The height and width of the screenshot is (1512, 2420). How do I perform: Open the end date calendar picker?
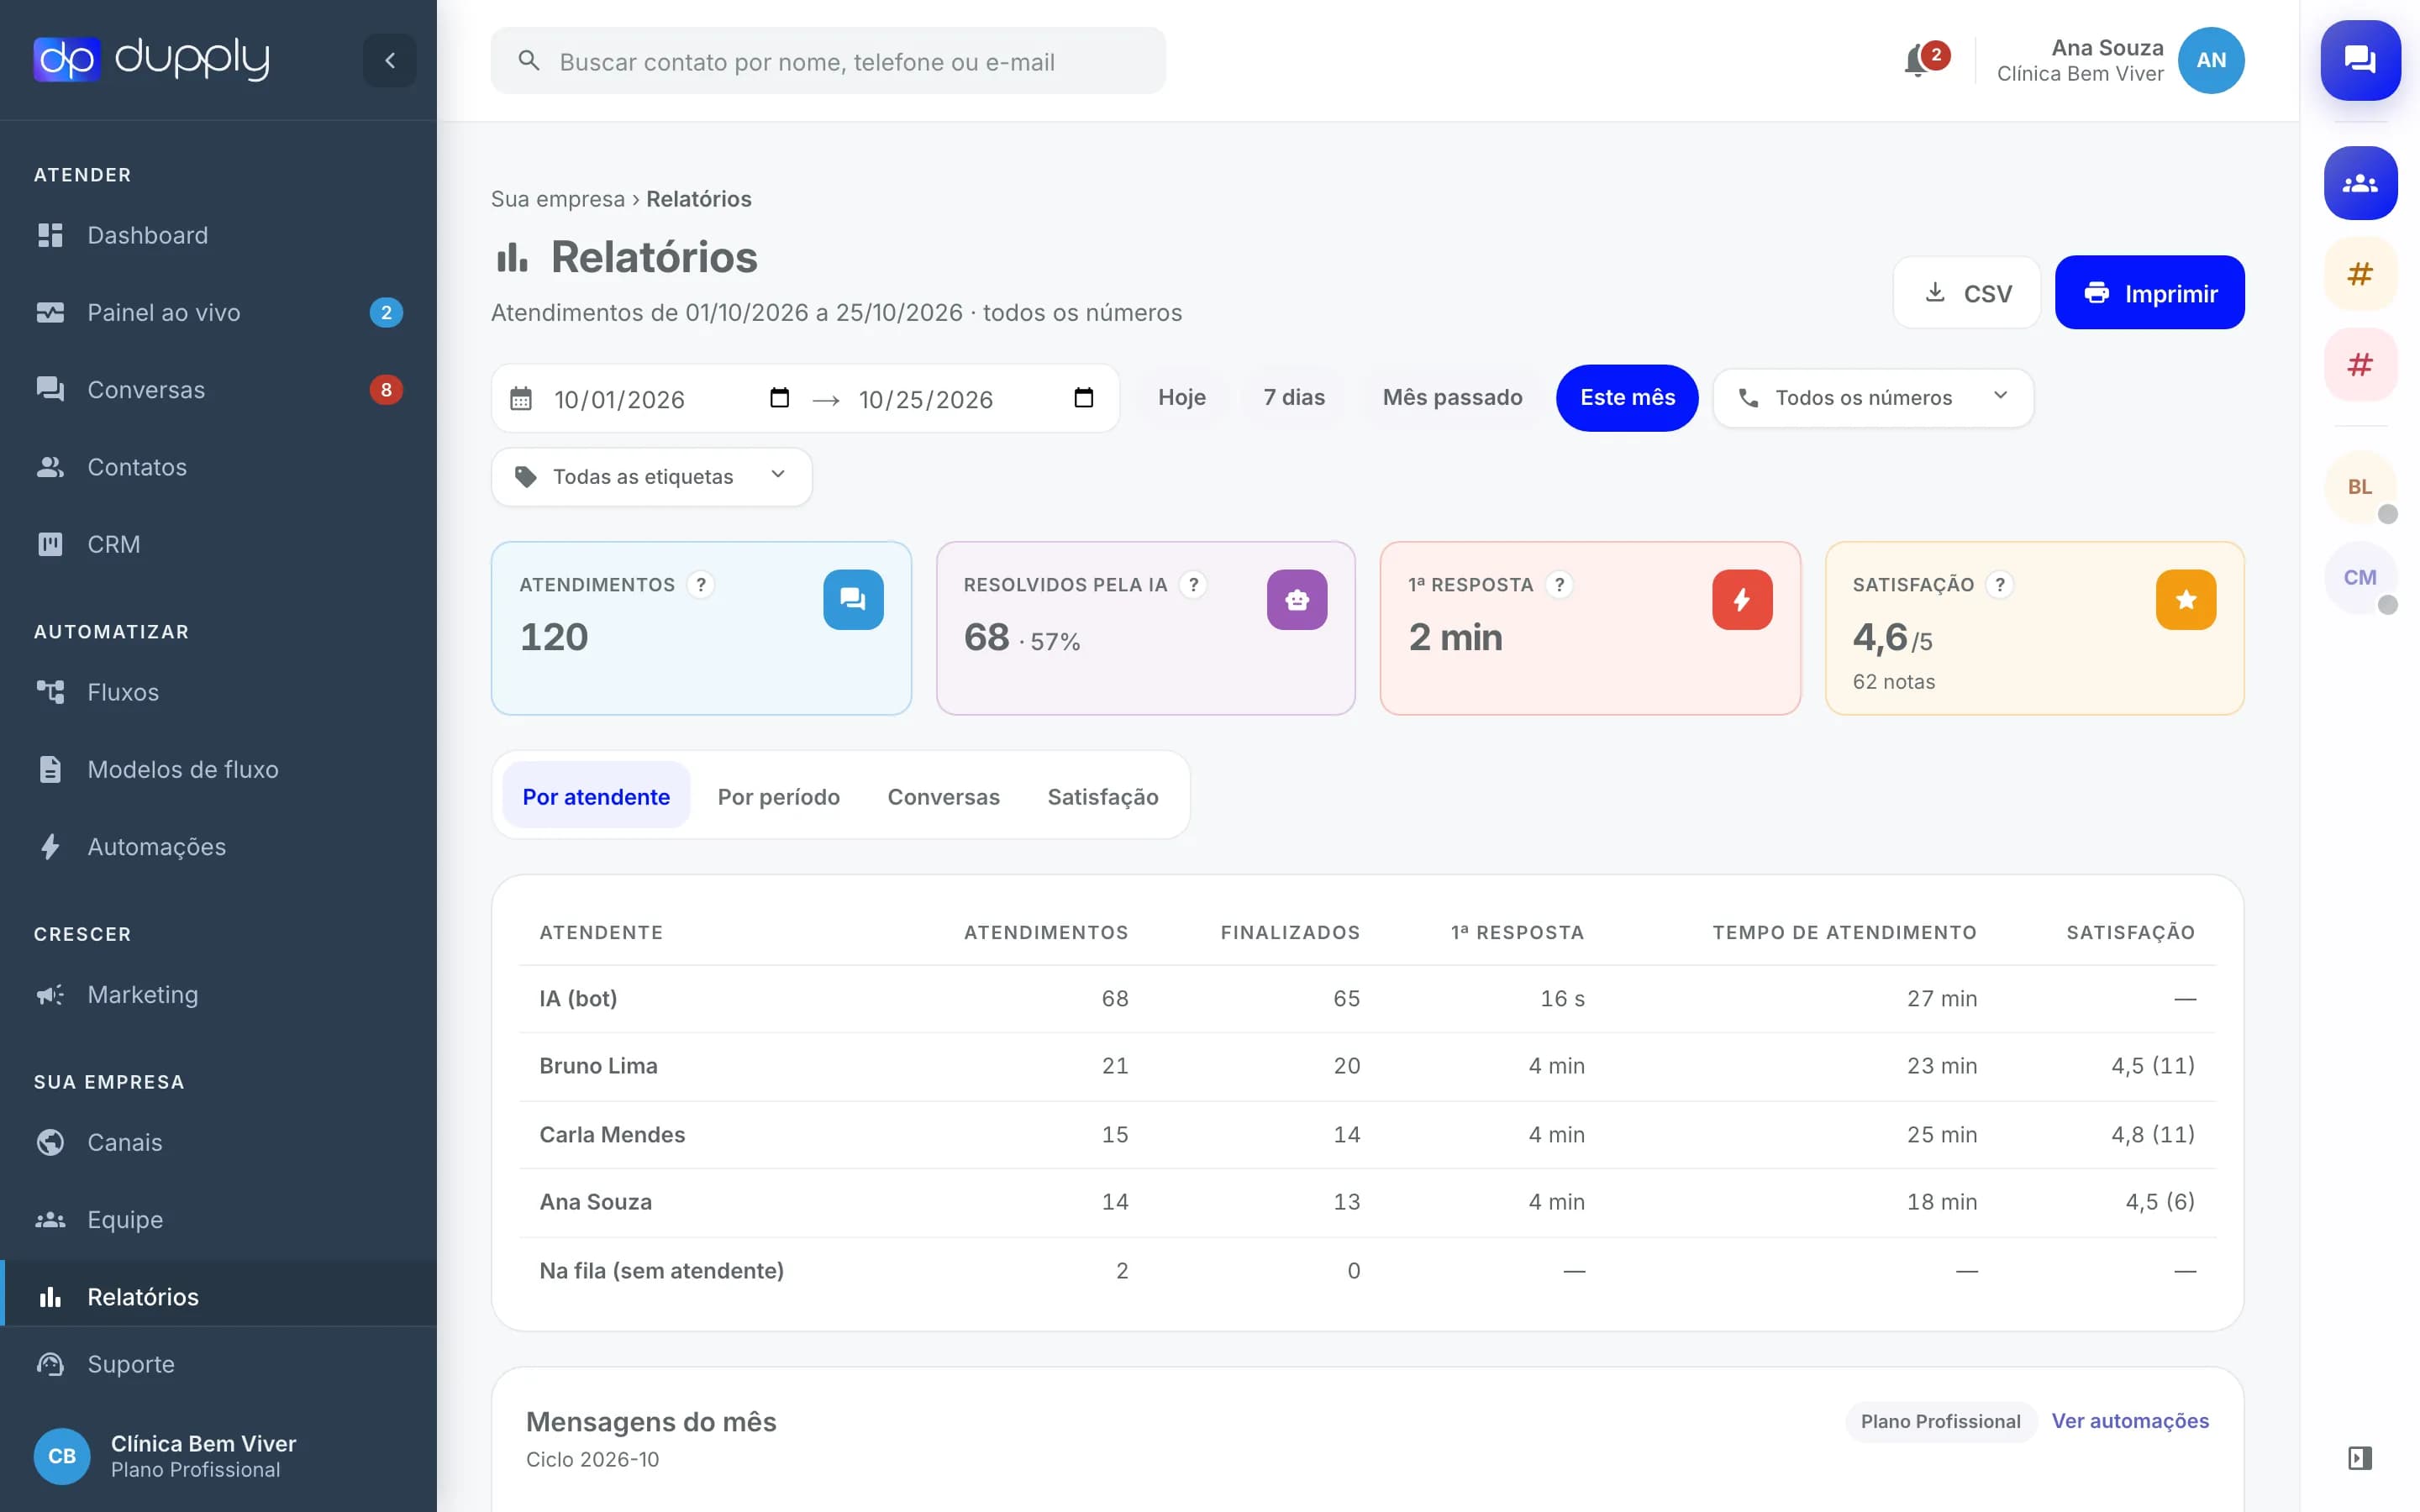1083,398
